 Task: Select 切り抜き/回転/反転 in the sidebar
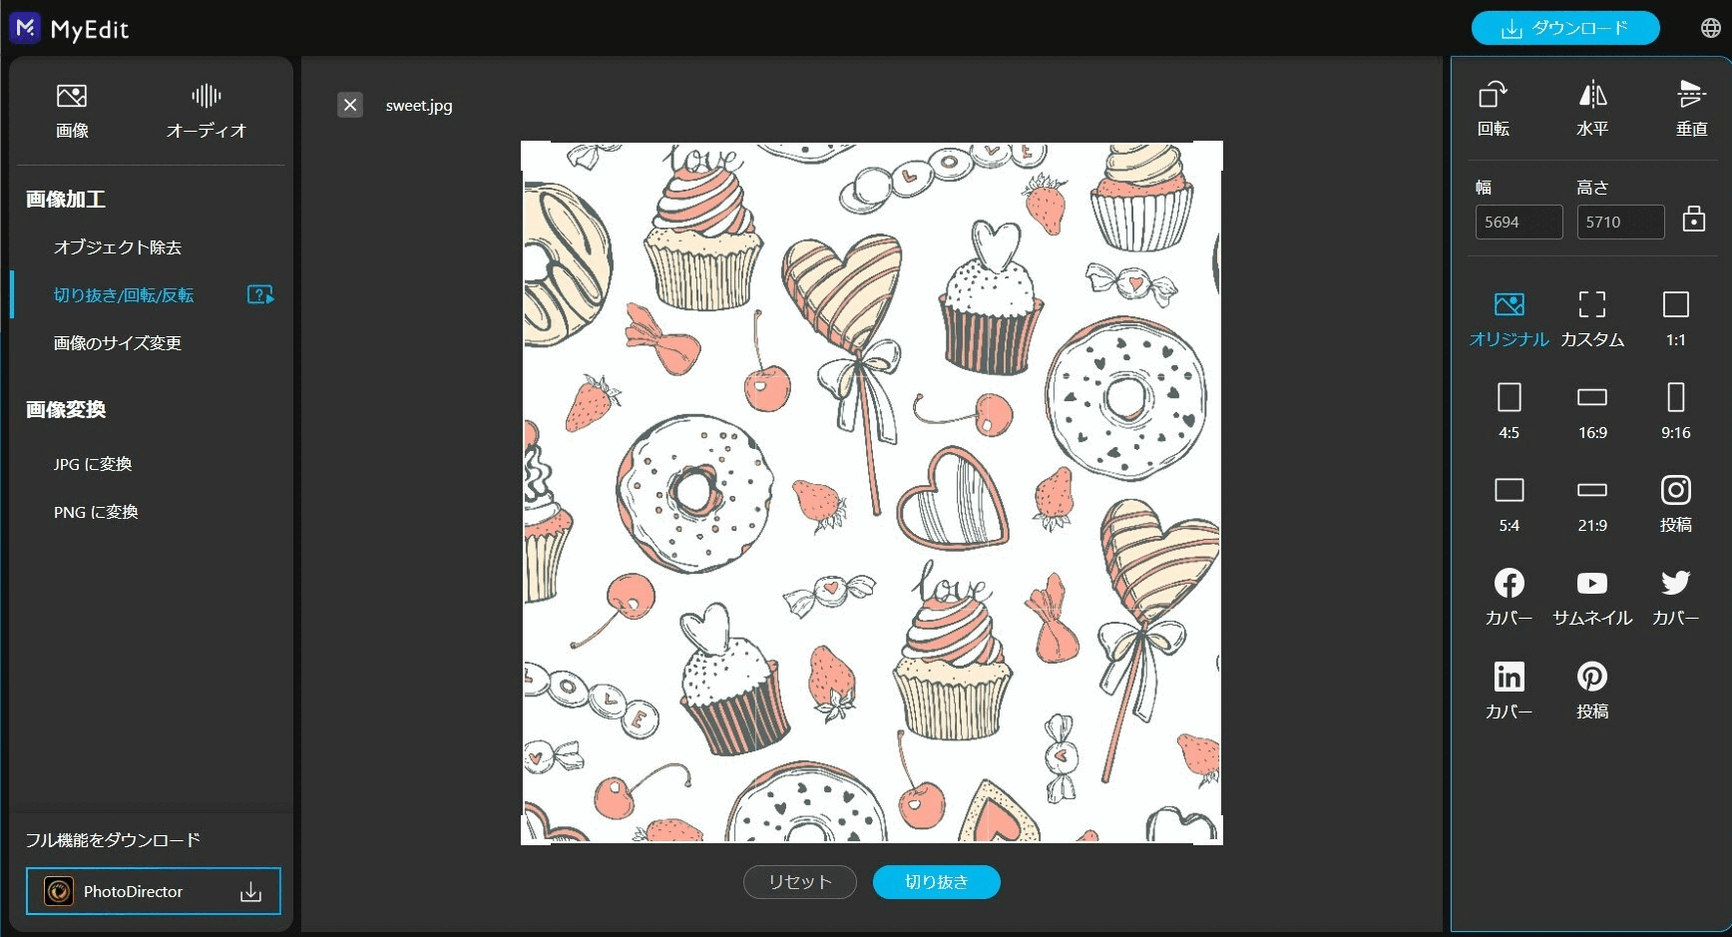pyautogui.click(x=123, y=295)
